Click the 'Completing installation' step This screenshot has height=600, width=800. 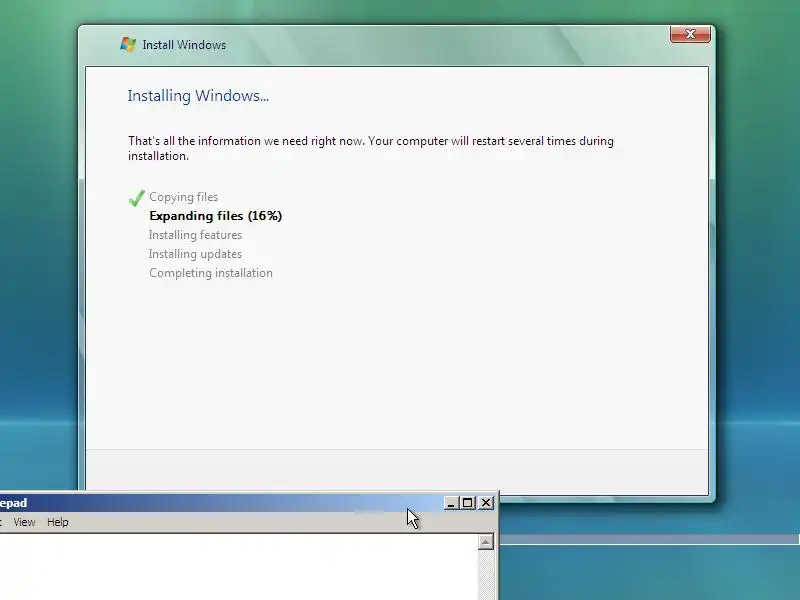(x=211, y=273)
